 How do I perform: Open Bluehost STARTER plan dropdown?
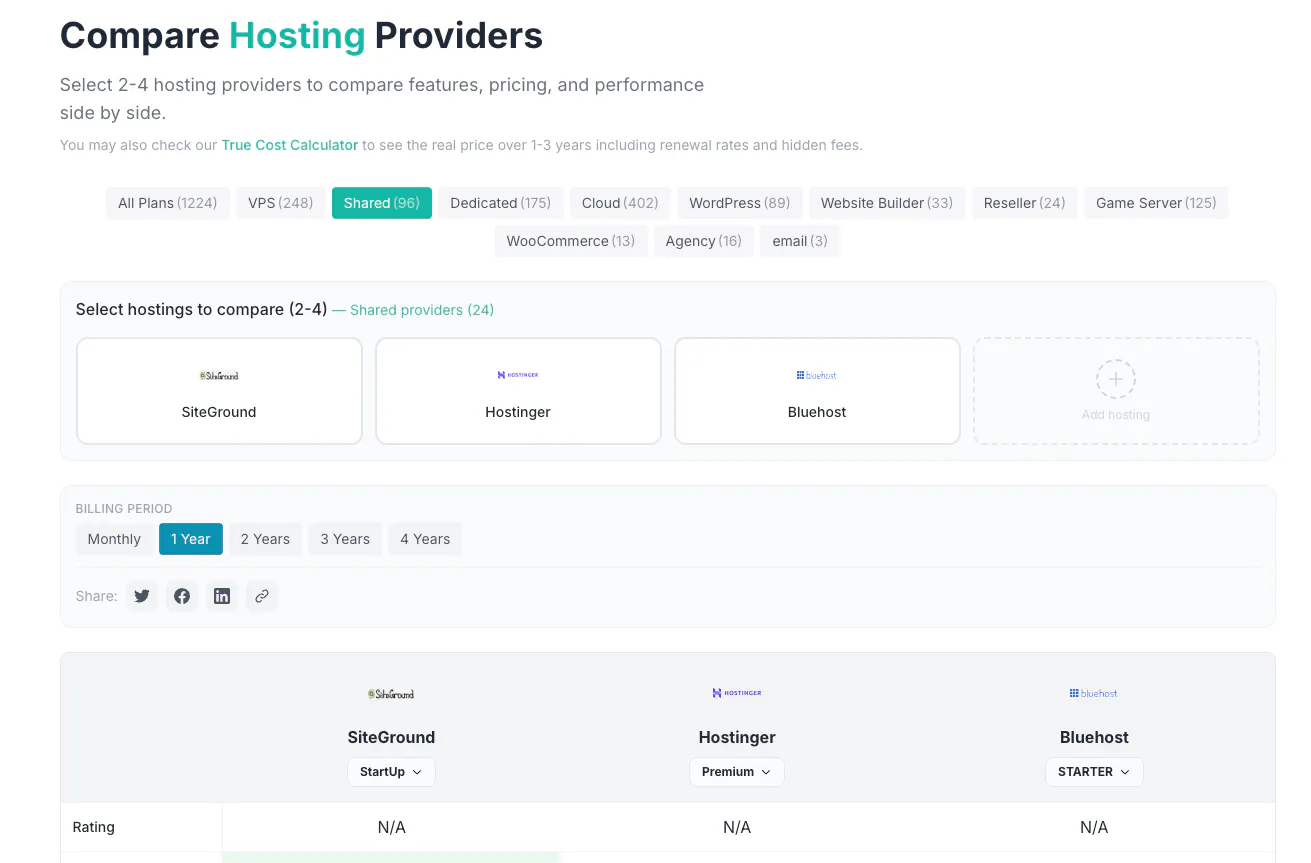point(1094,772)
